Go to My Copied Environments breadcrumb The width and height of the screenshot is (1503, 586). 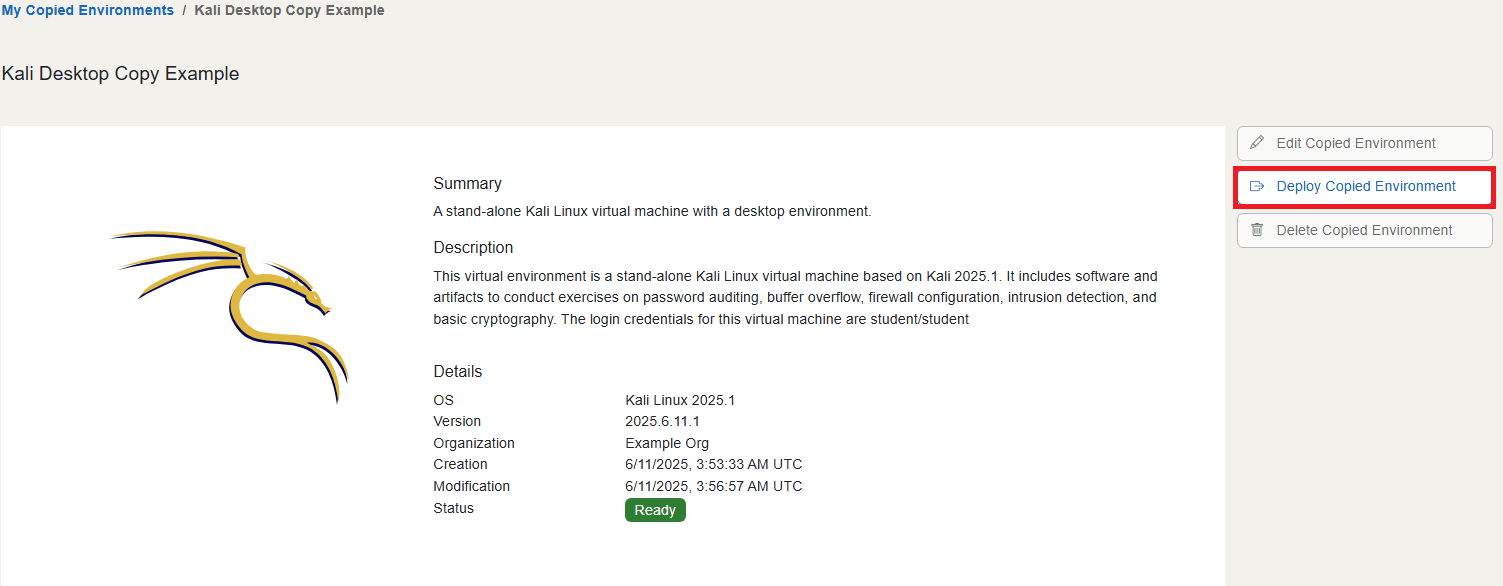pyautogui.click(x=88, y=10)
